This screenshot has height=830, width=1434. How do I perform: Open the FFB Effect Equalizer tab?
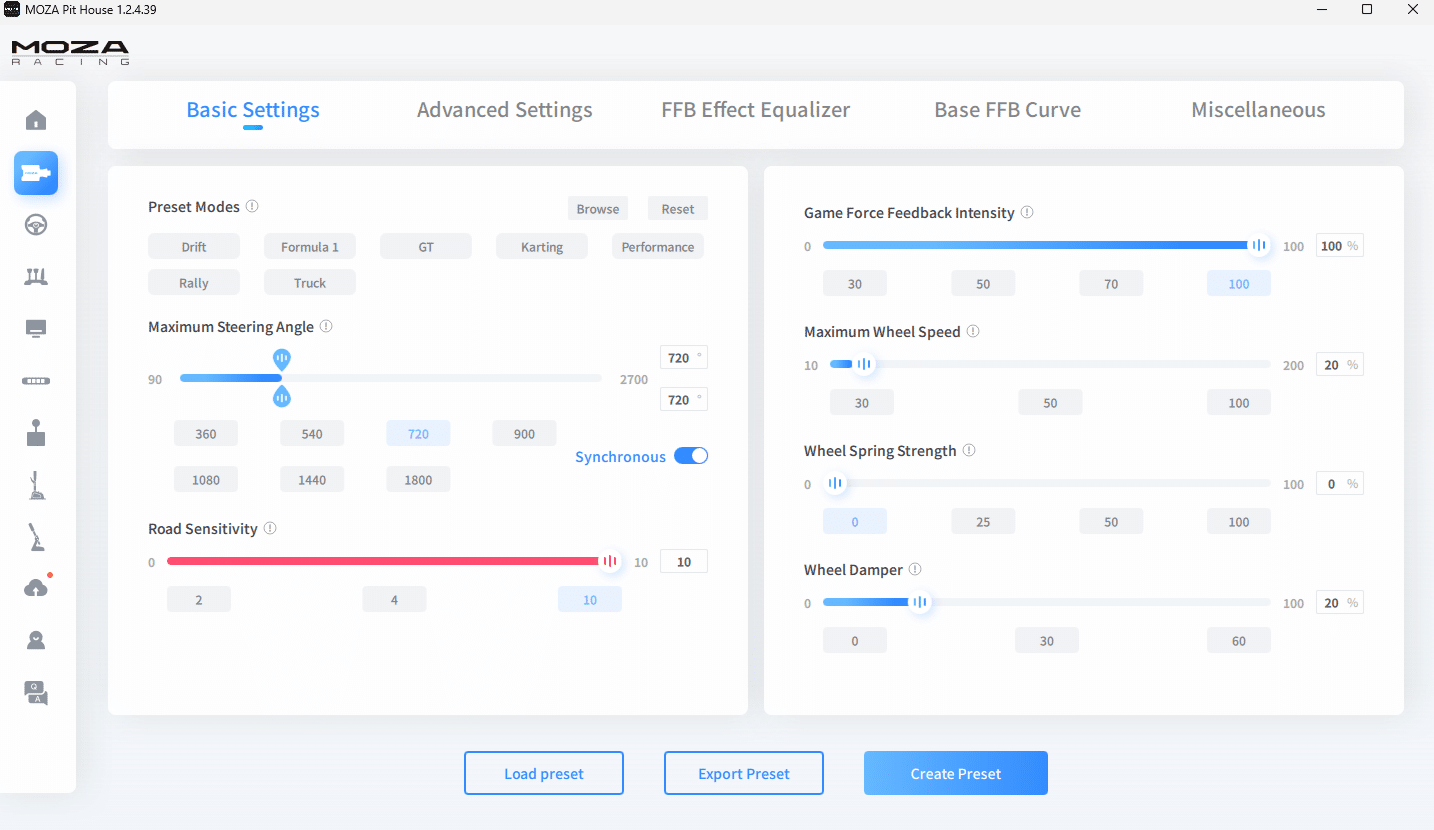[755, 110]
